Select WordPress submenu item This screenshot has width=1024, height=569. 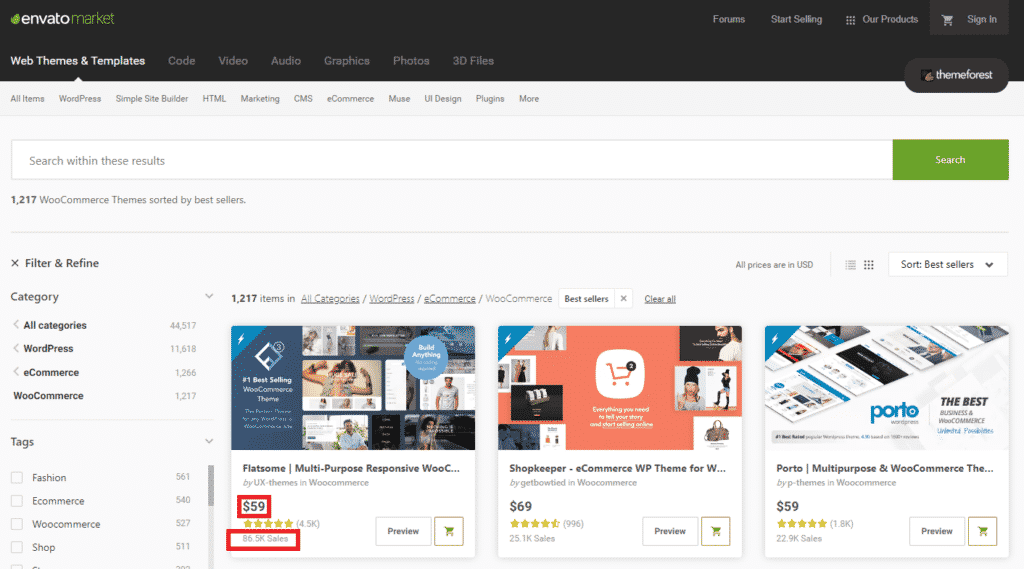tap(80, 99)
